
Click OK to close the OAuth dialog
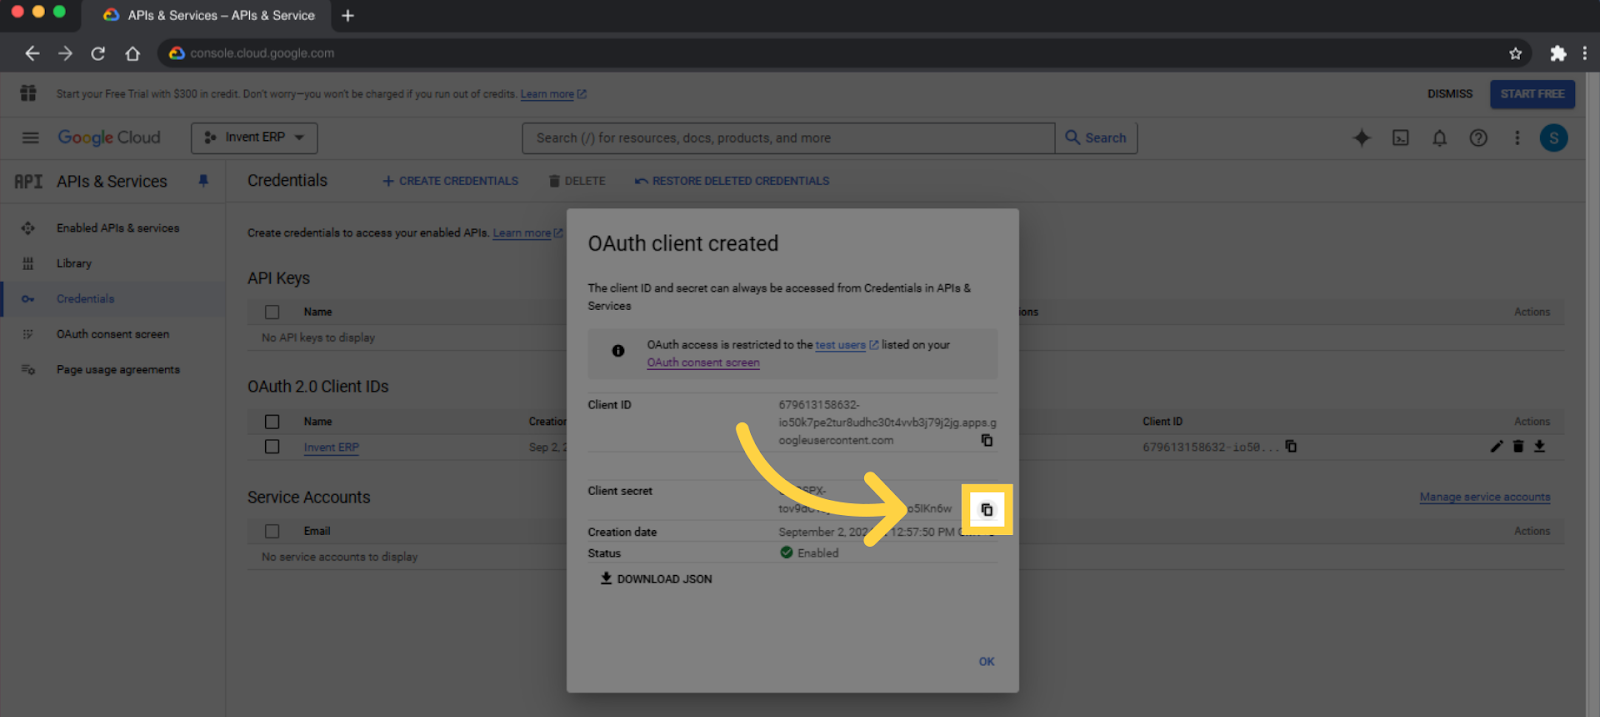(x=987, y=661)
